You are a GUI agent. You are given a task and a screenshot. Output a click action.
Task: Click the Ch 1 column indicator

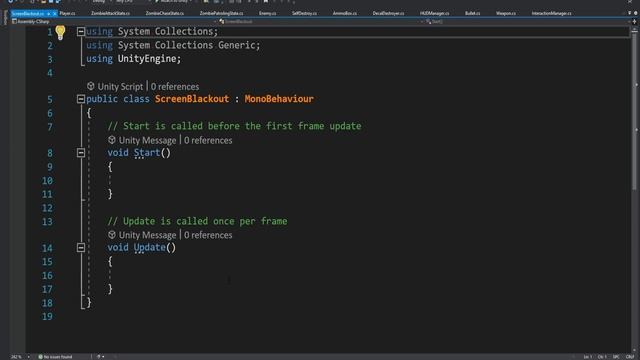[x=602, y=357]
